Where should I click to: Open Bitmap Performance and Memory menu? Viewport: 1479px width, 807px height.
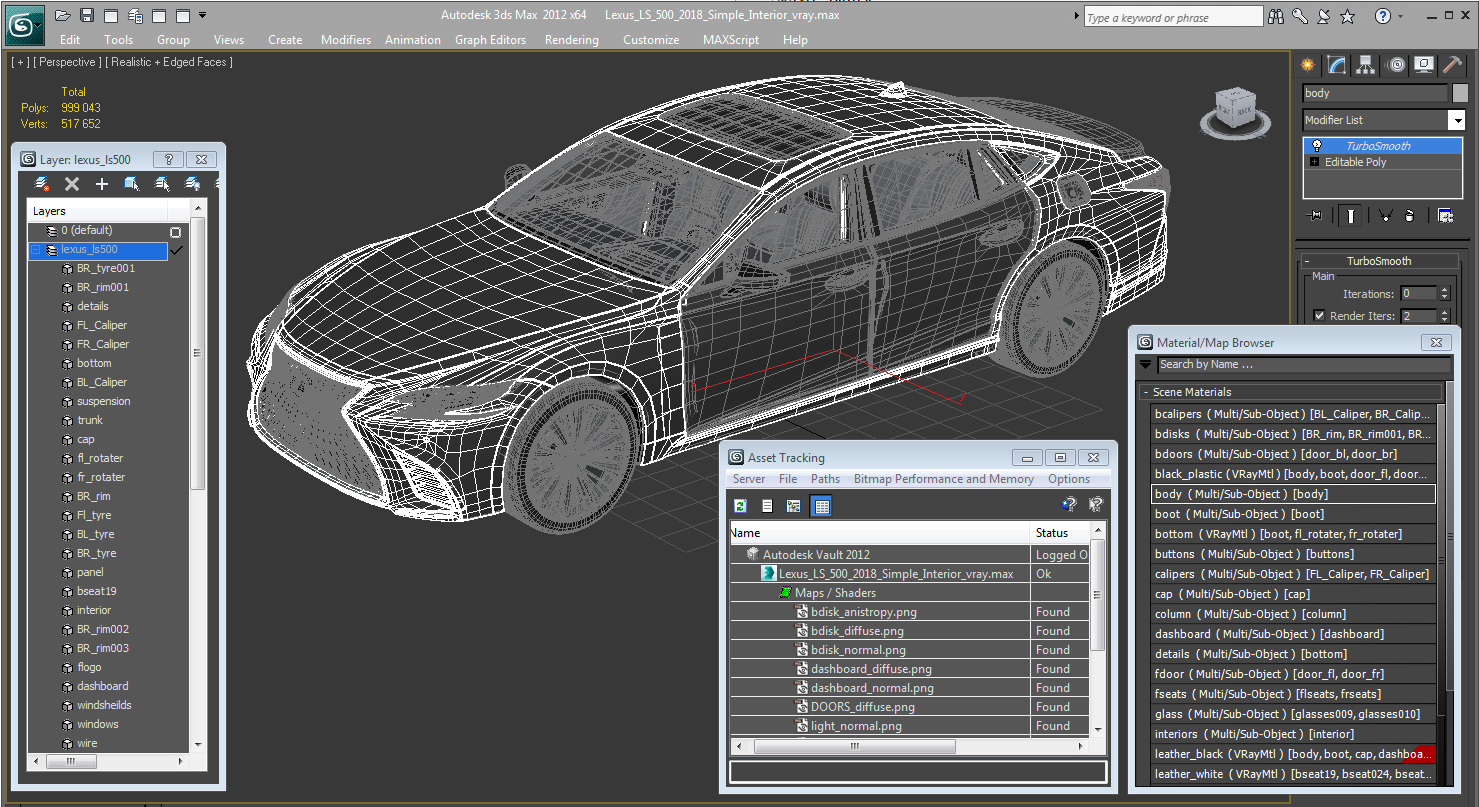(944, 479)
